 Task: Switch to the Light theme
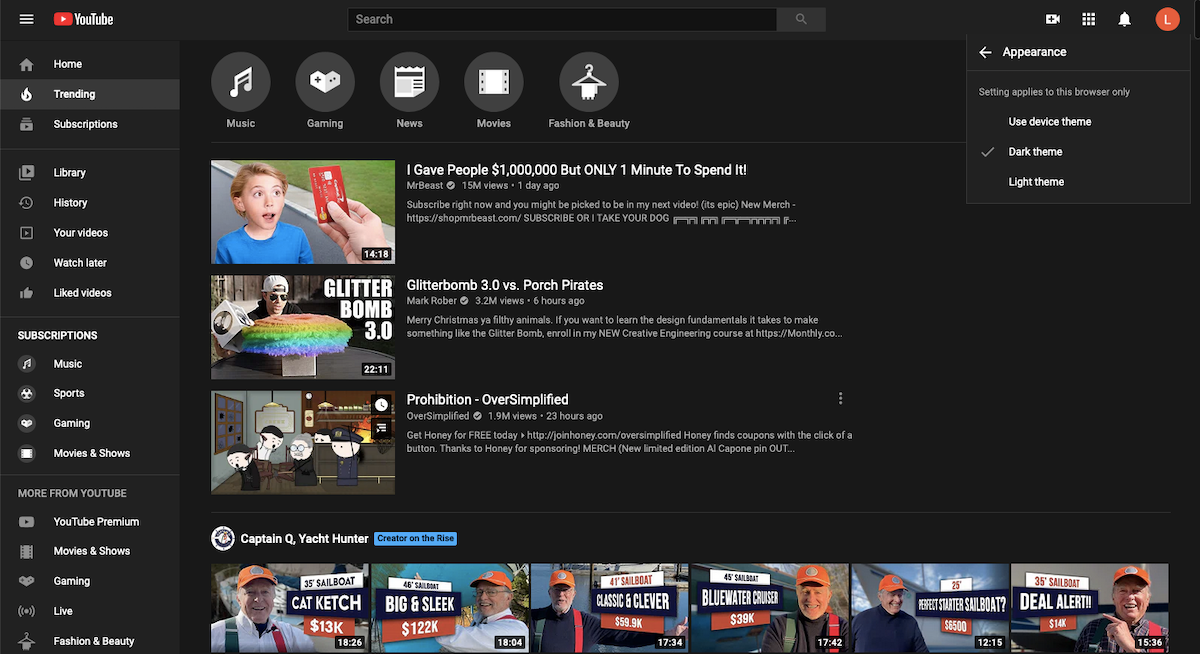(1037, 181)
